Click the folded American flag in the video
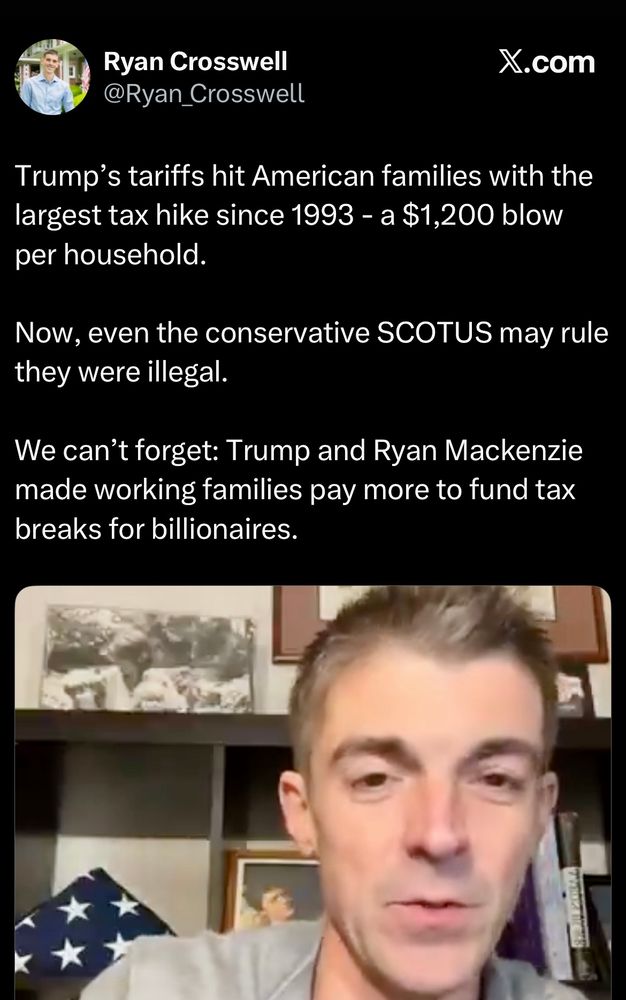The width and height of the screenshot is (626, 1000). tap(83, 932)
